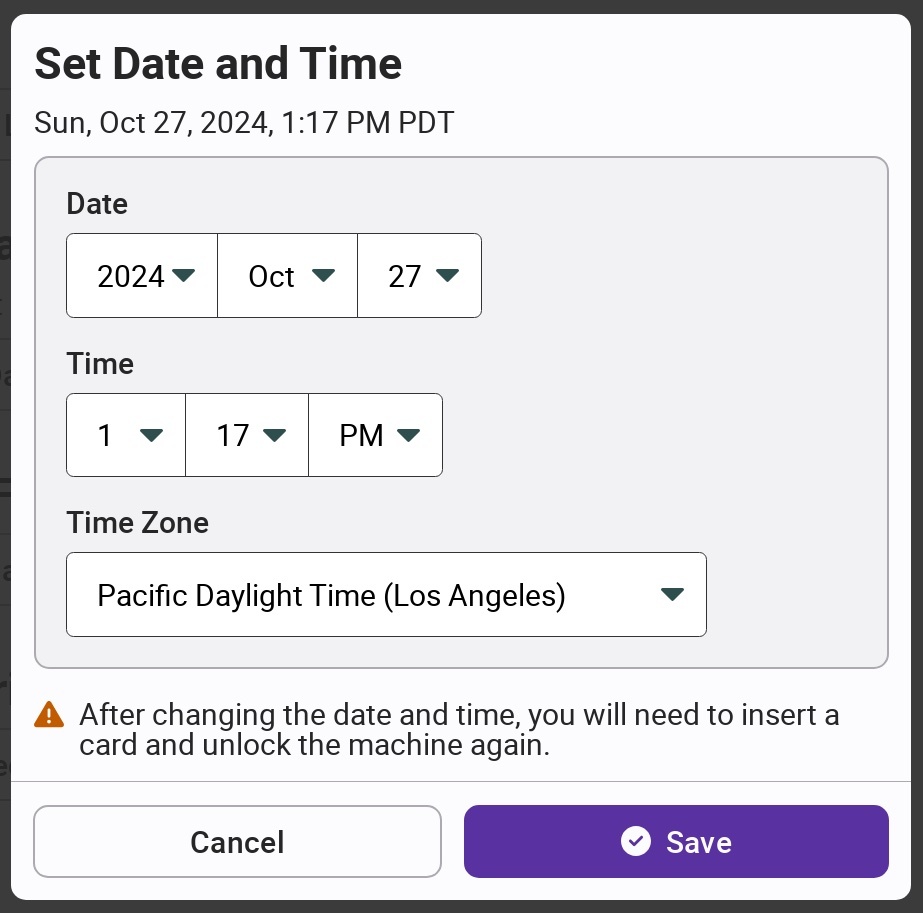Click the "Time Zone" section label

tap(137, 523)
